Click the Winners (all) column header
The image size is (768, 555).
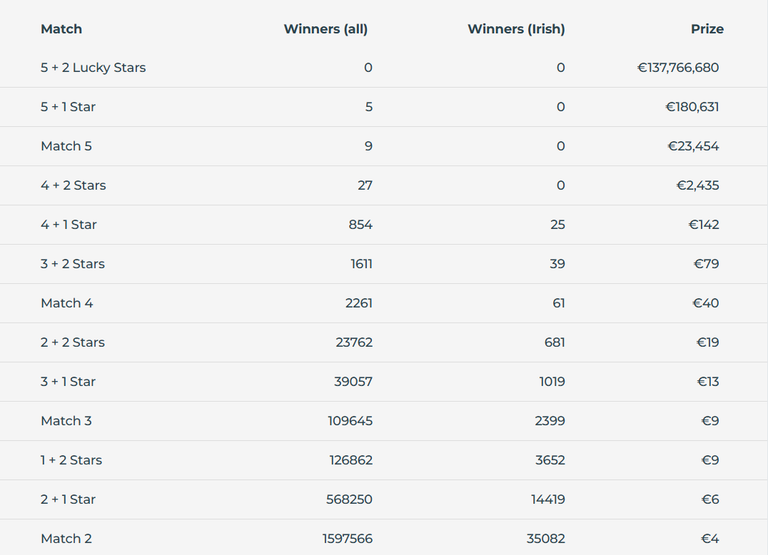(x=326, y=29)
